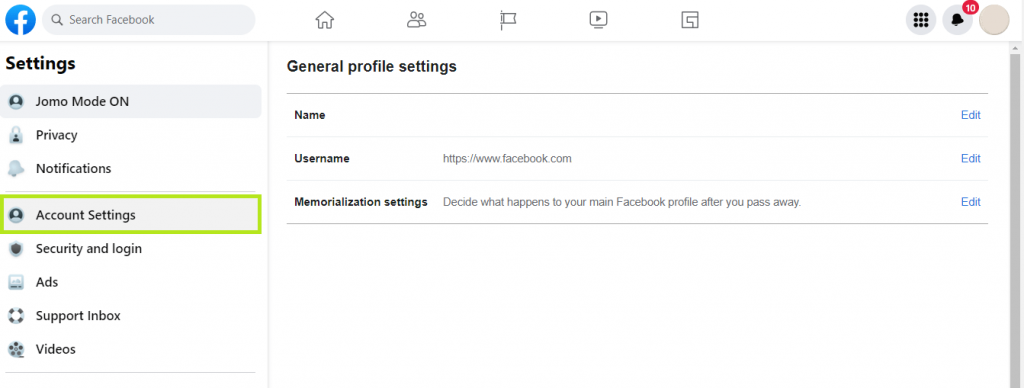
Task: Open the profile avatar menu
Action: [x=994, y=20]
